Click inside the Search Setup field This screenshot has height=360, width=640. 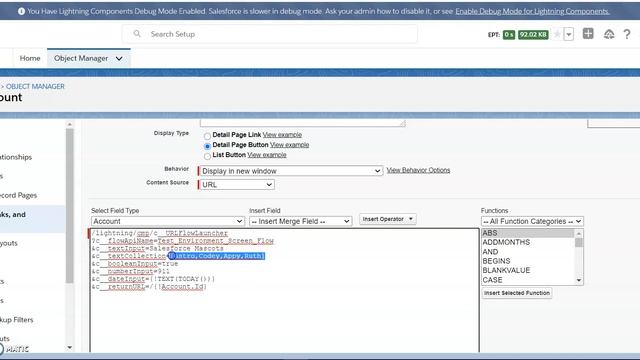point(269,34)
